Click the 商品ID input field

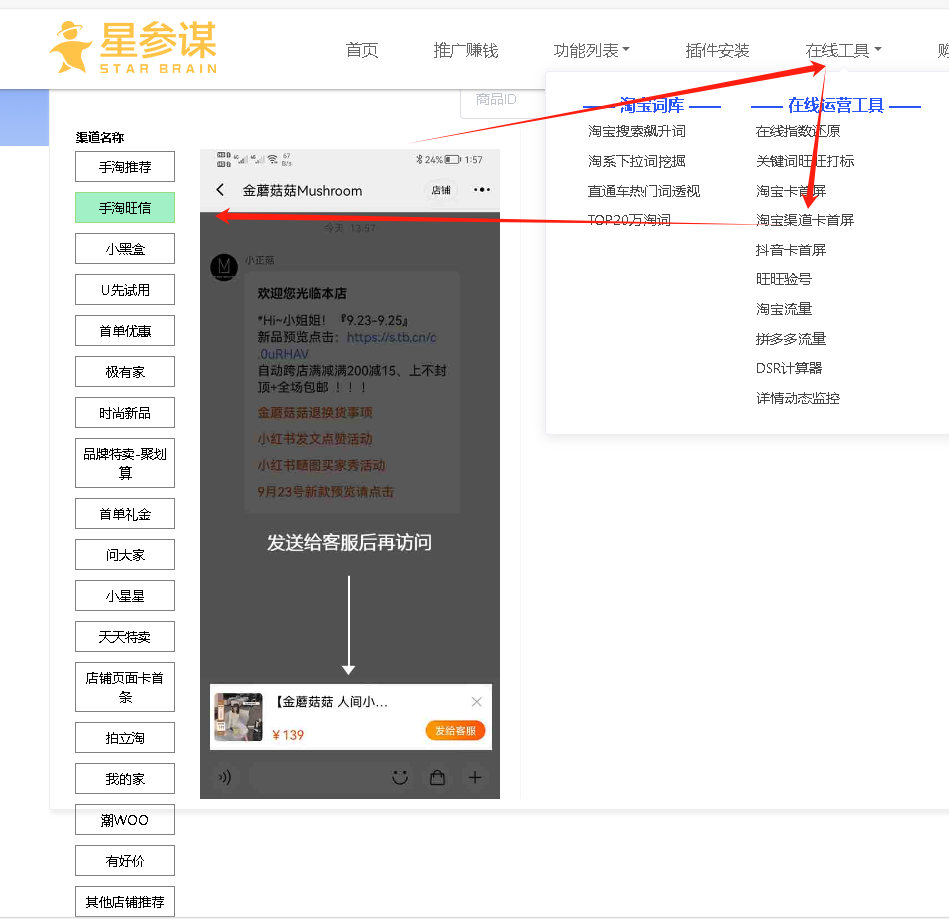click(502, 100)
